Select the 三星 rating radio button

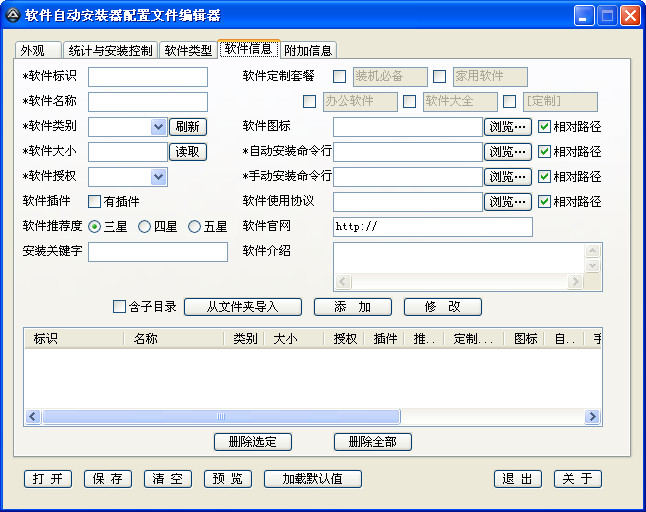pyautogui.click(x=94, y=227)
